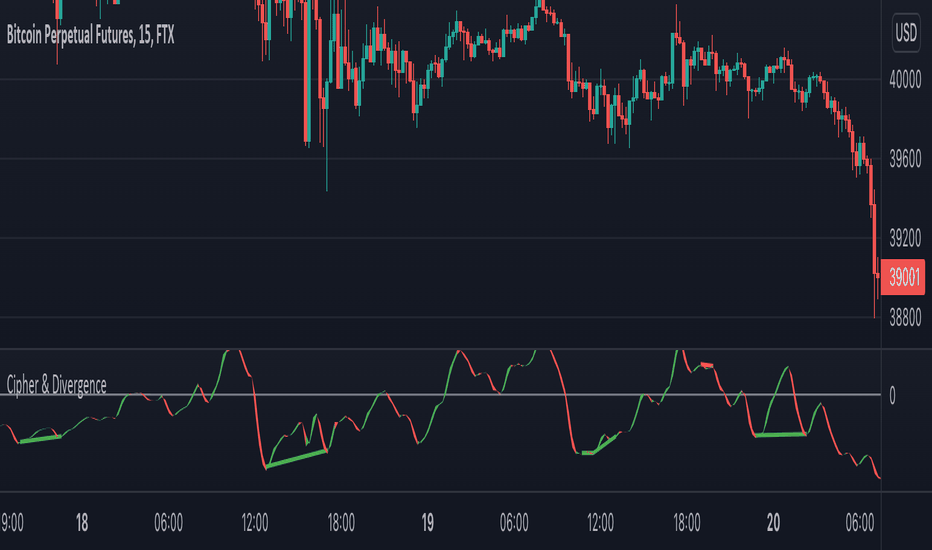This screenshot has height=550, width=932.
Task: Click the USD currency button
Action: point(906,32)
